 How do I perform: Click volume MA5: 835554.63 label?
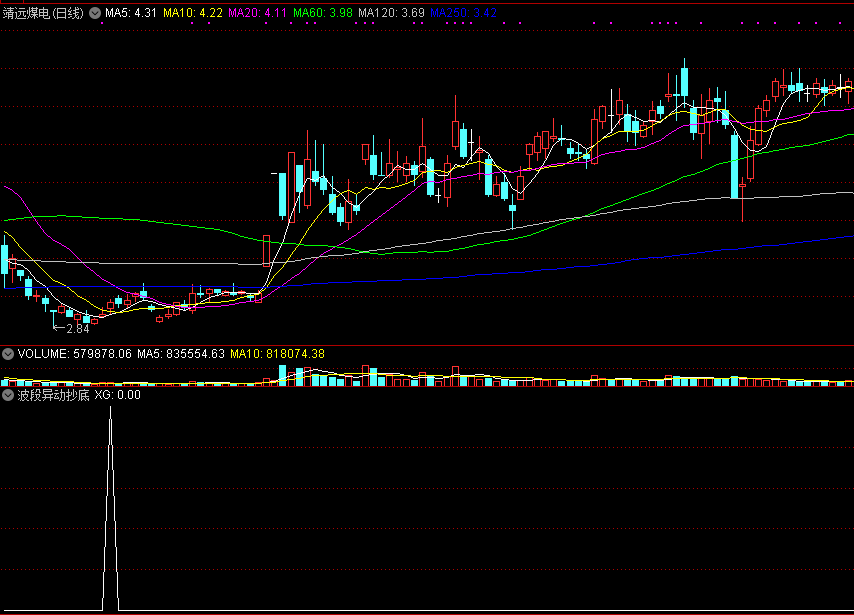point(181,354)
